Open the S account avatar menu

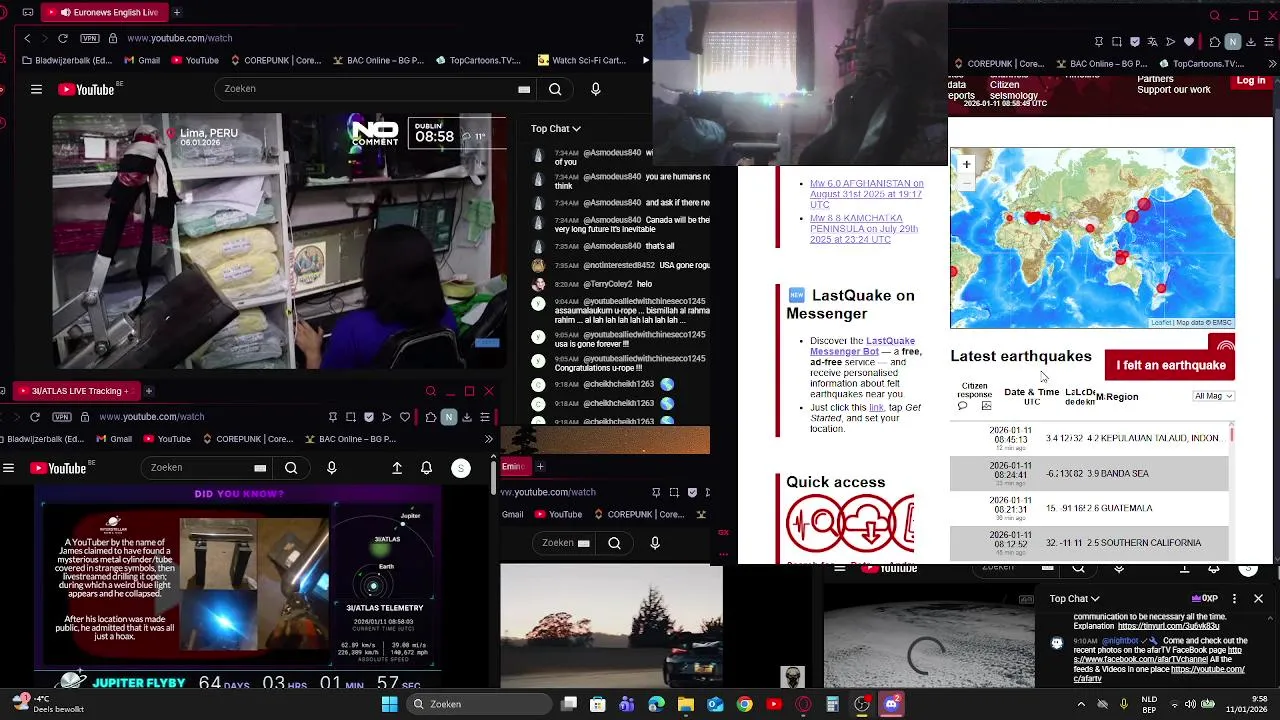pos(461,468)
